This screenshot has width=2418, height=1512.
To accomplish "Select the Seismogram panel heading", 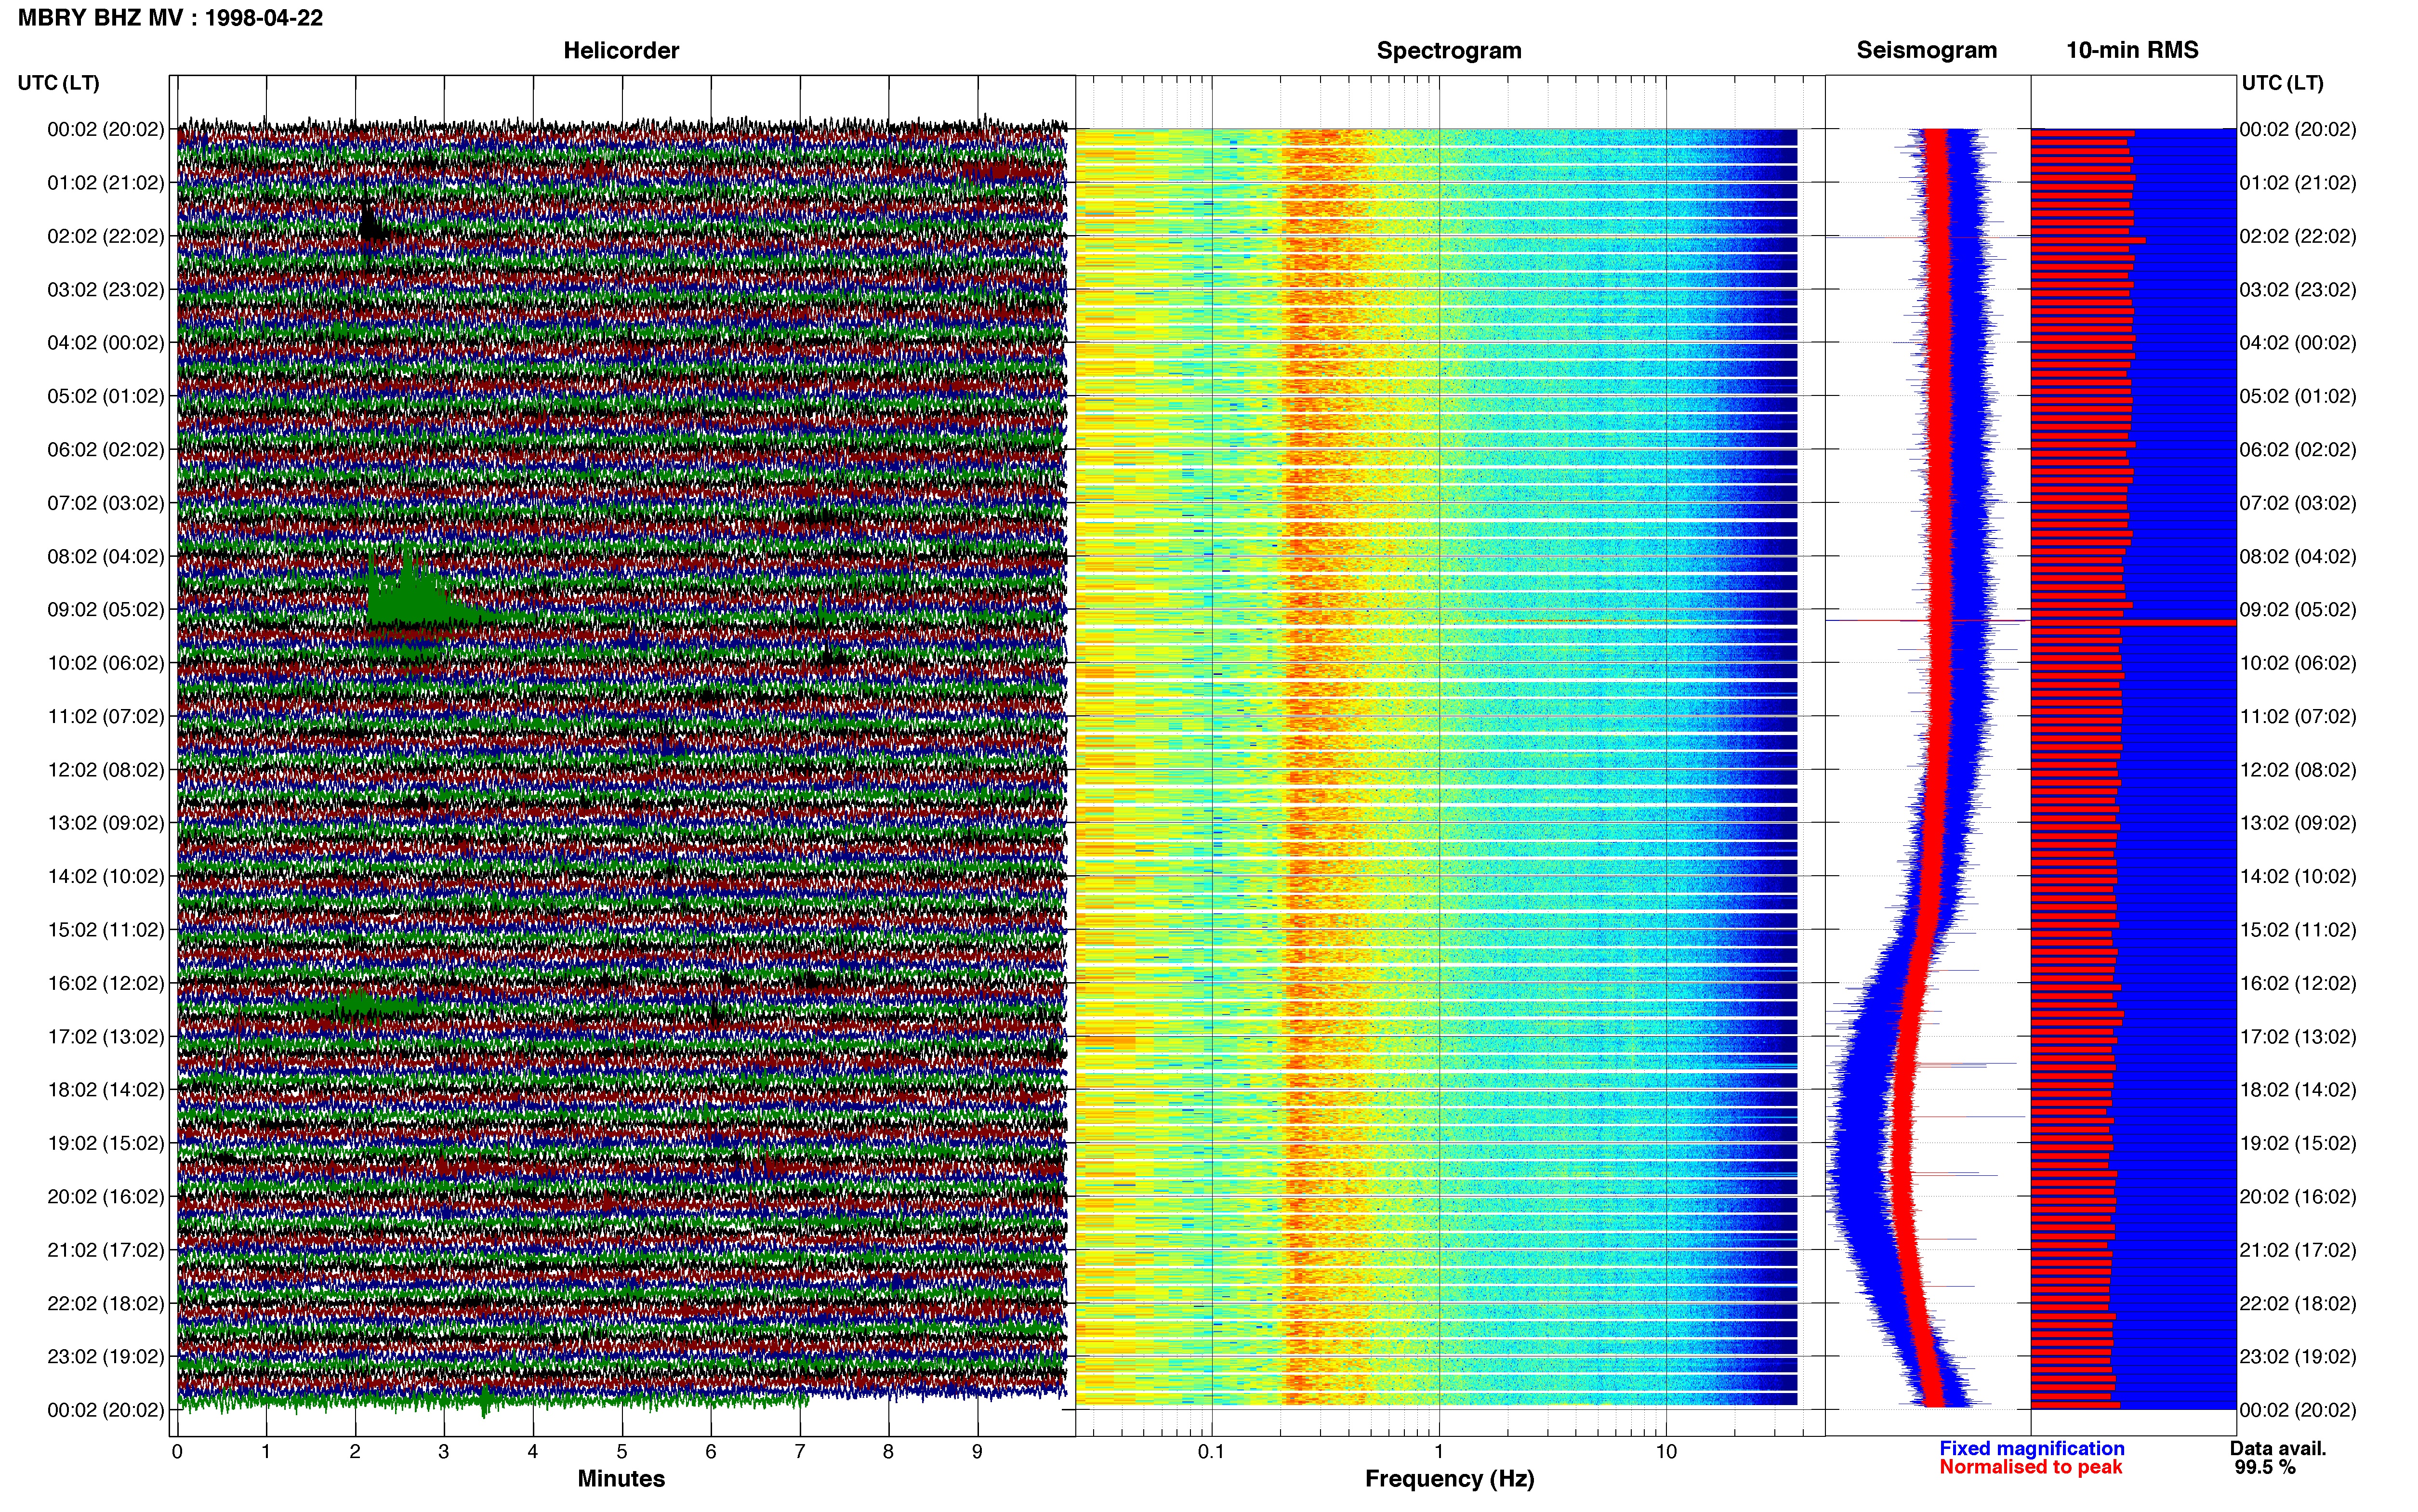I will coord(1926,50).
